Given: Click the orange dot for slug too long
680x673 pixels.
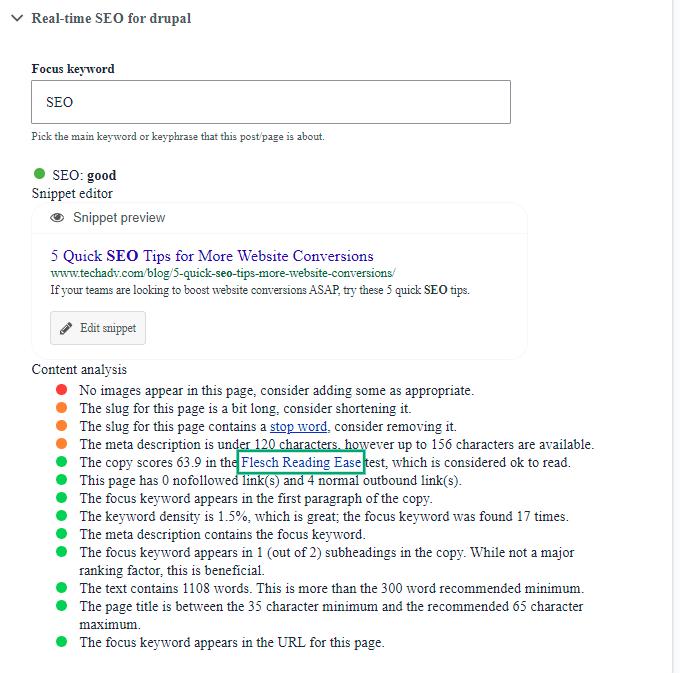Looking at the screenshot, I should (x=62, y=408).
